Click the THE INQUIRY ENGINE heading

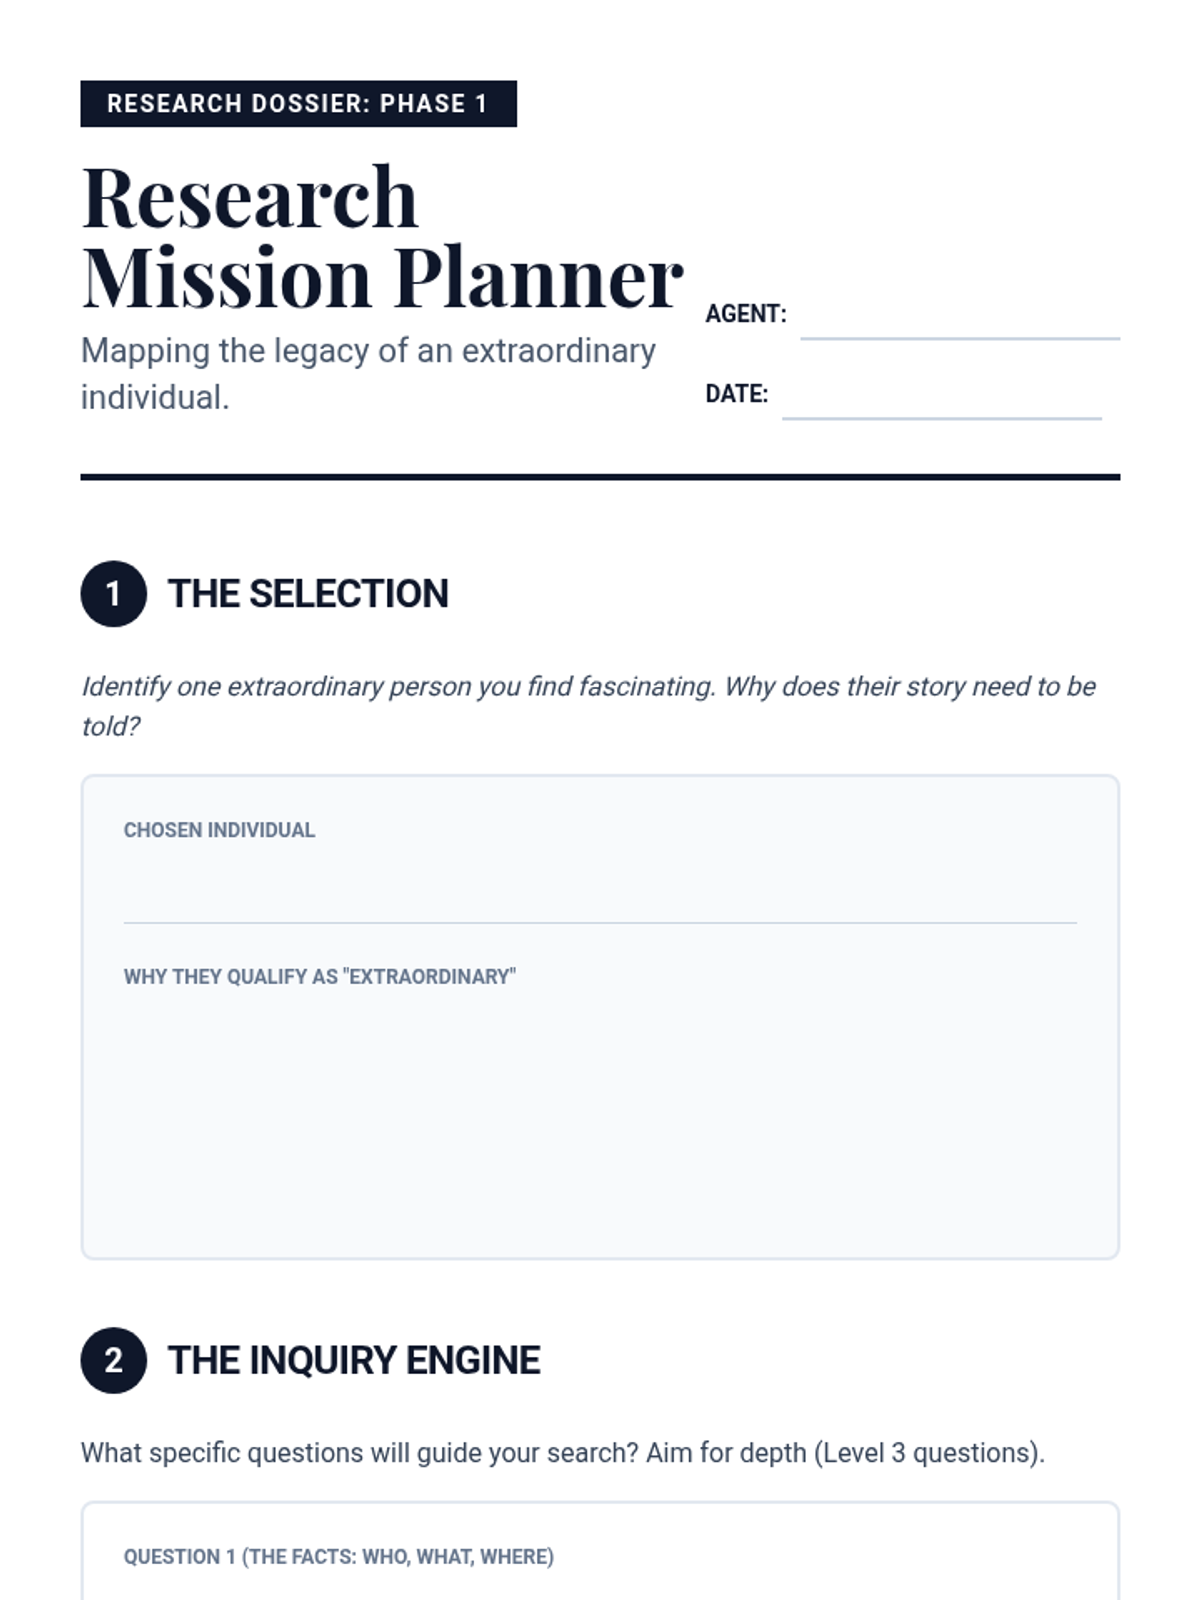(354, 1360)
